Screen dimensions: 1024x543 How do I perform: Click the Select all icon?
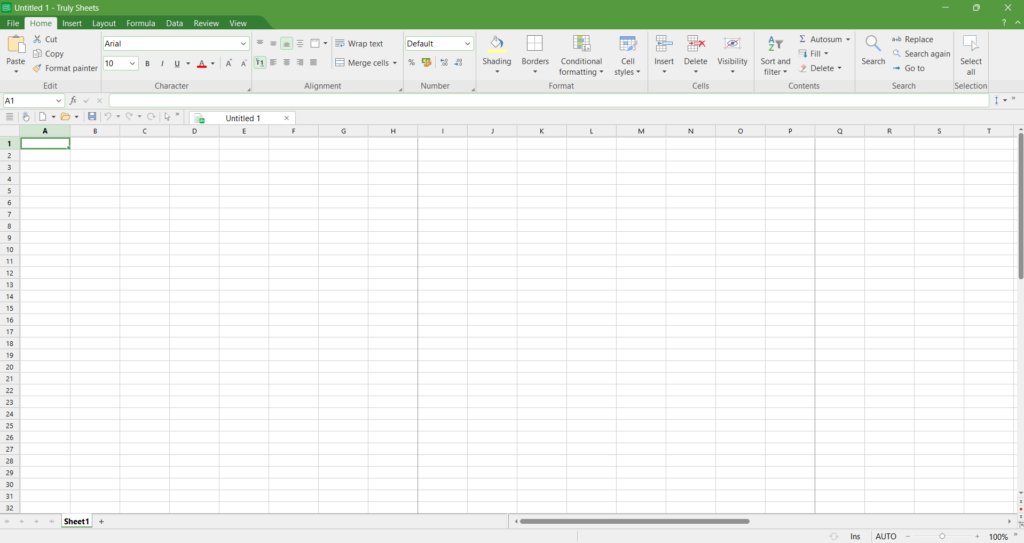[970, 44]
